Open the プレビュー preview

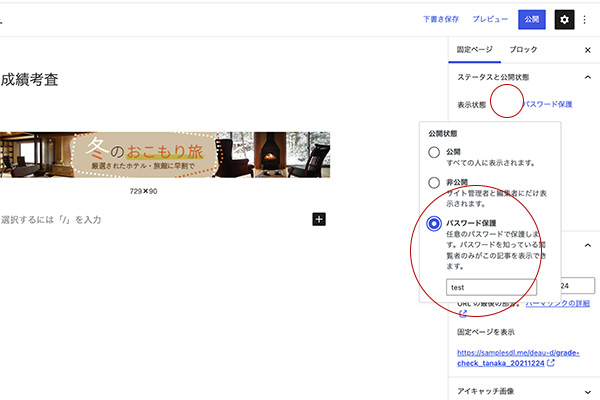tap(490, 19)
